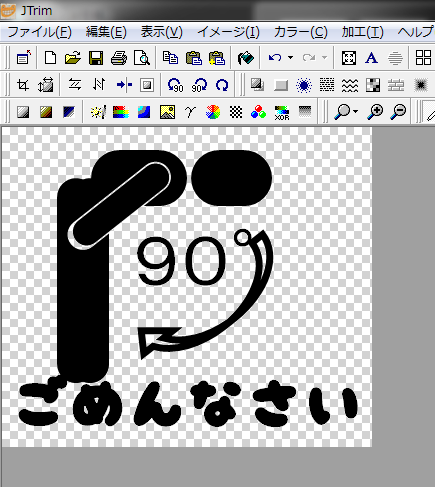Click the zoom in magnifier
Image resolution: width=435 pixels, height=487 pixels.
(x=375, y=111)
